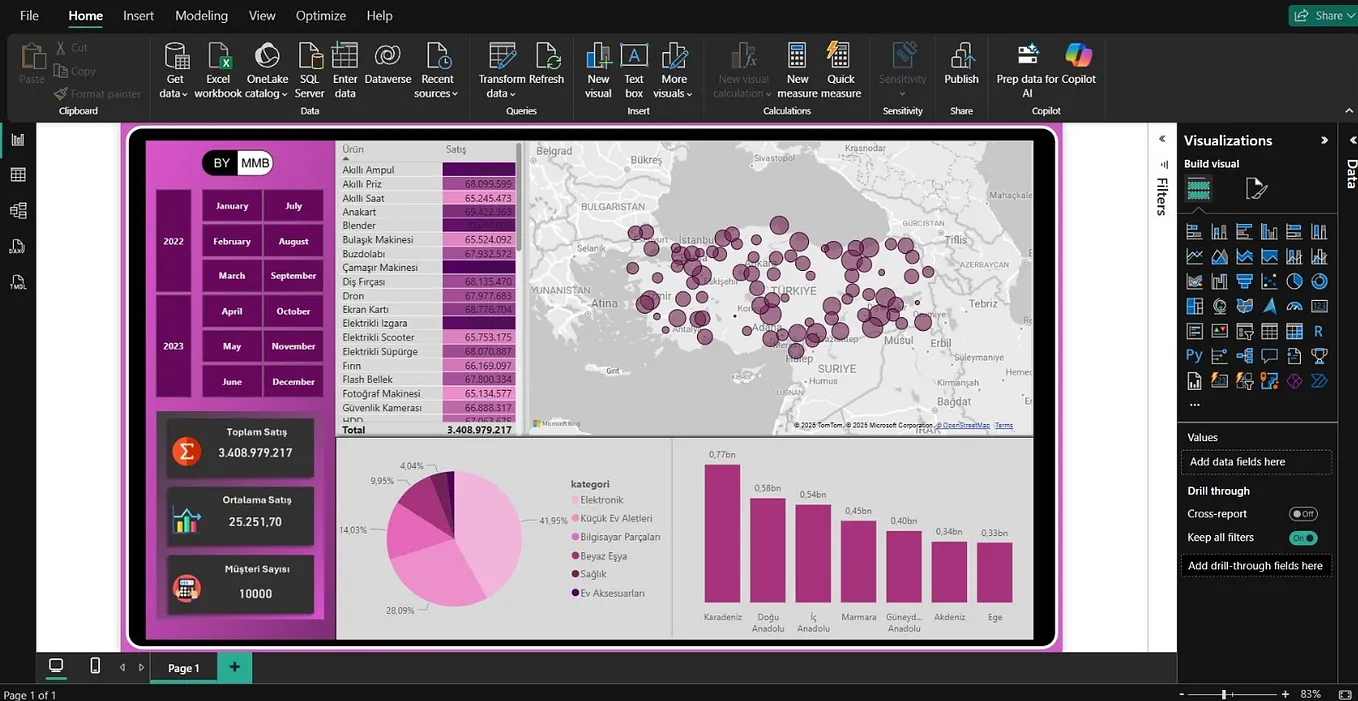Select the pie chart visualization icon

[x=1294, y=280]
